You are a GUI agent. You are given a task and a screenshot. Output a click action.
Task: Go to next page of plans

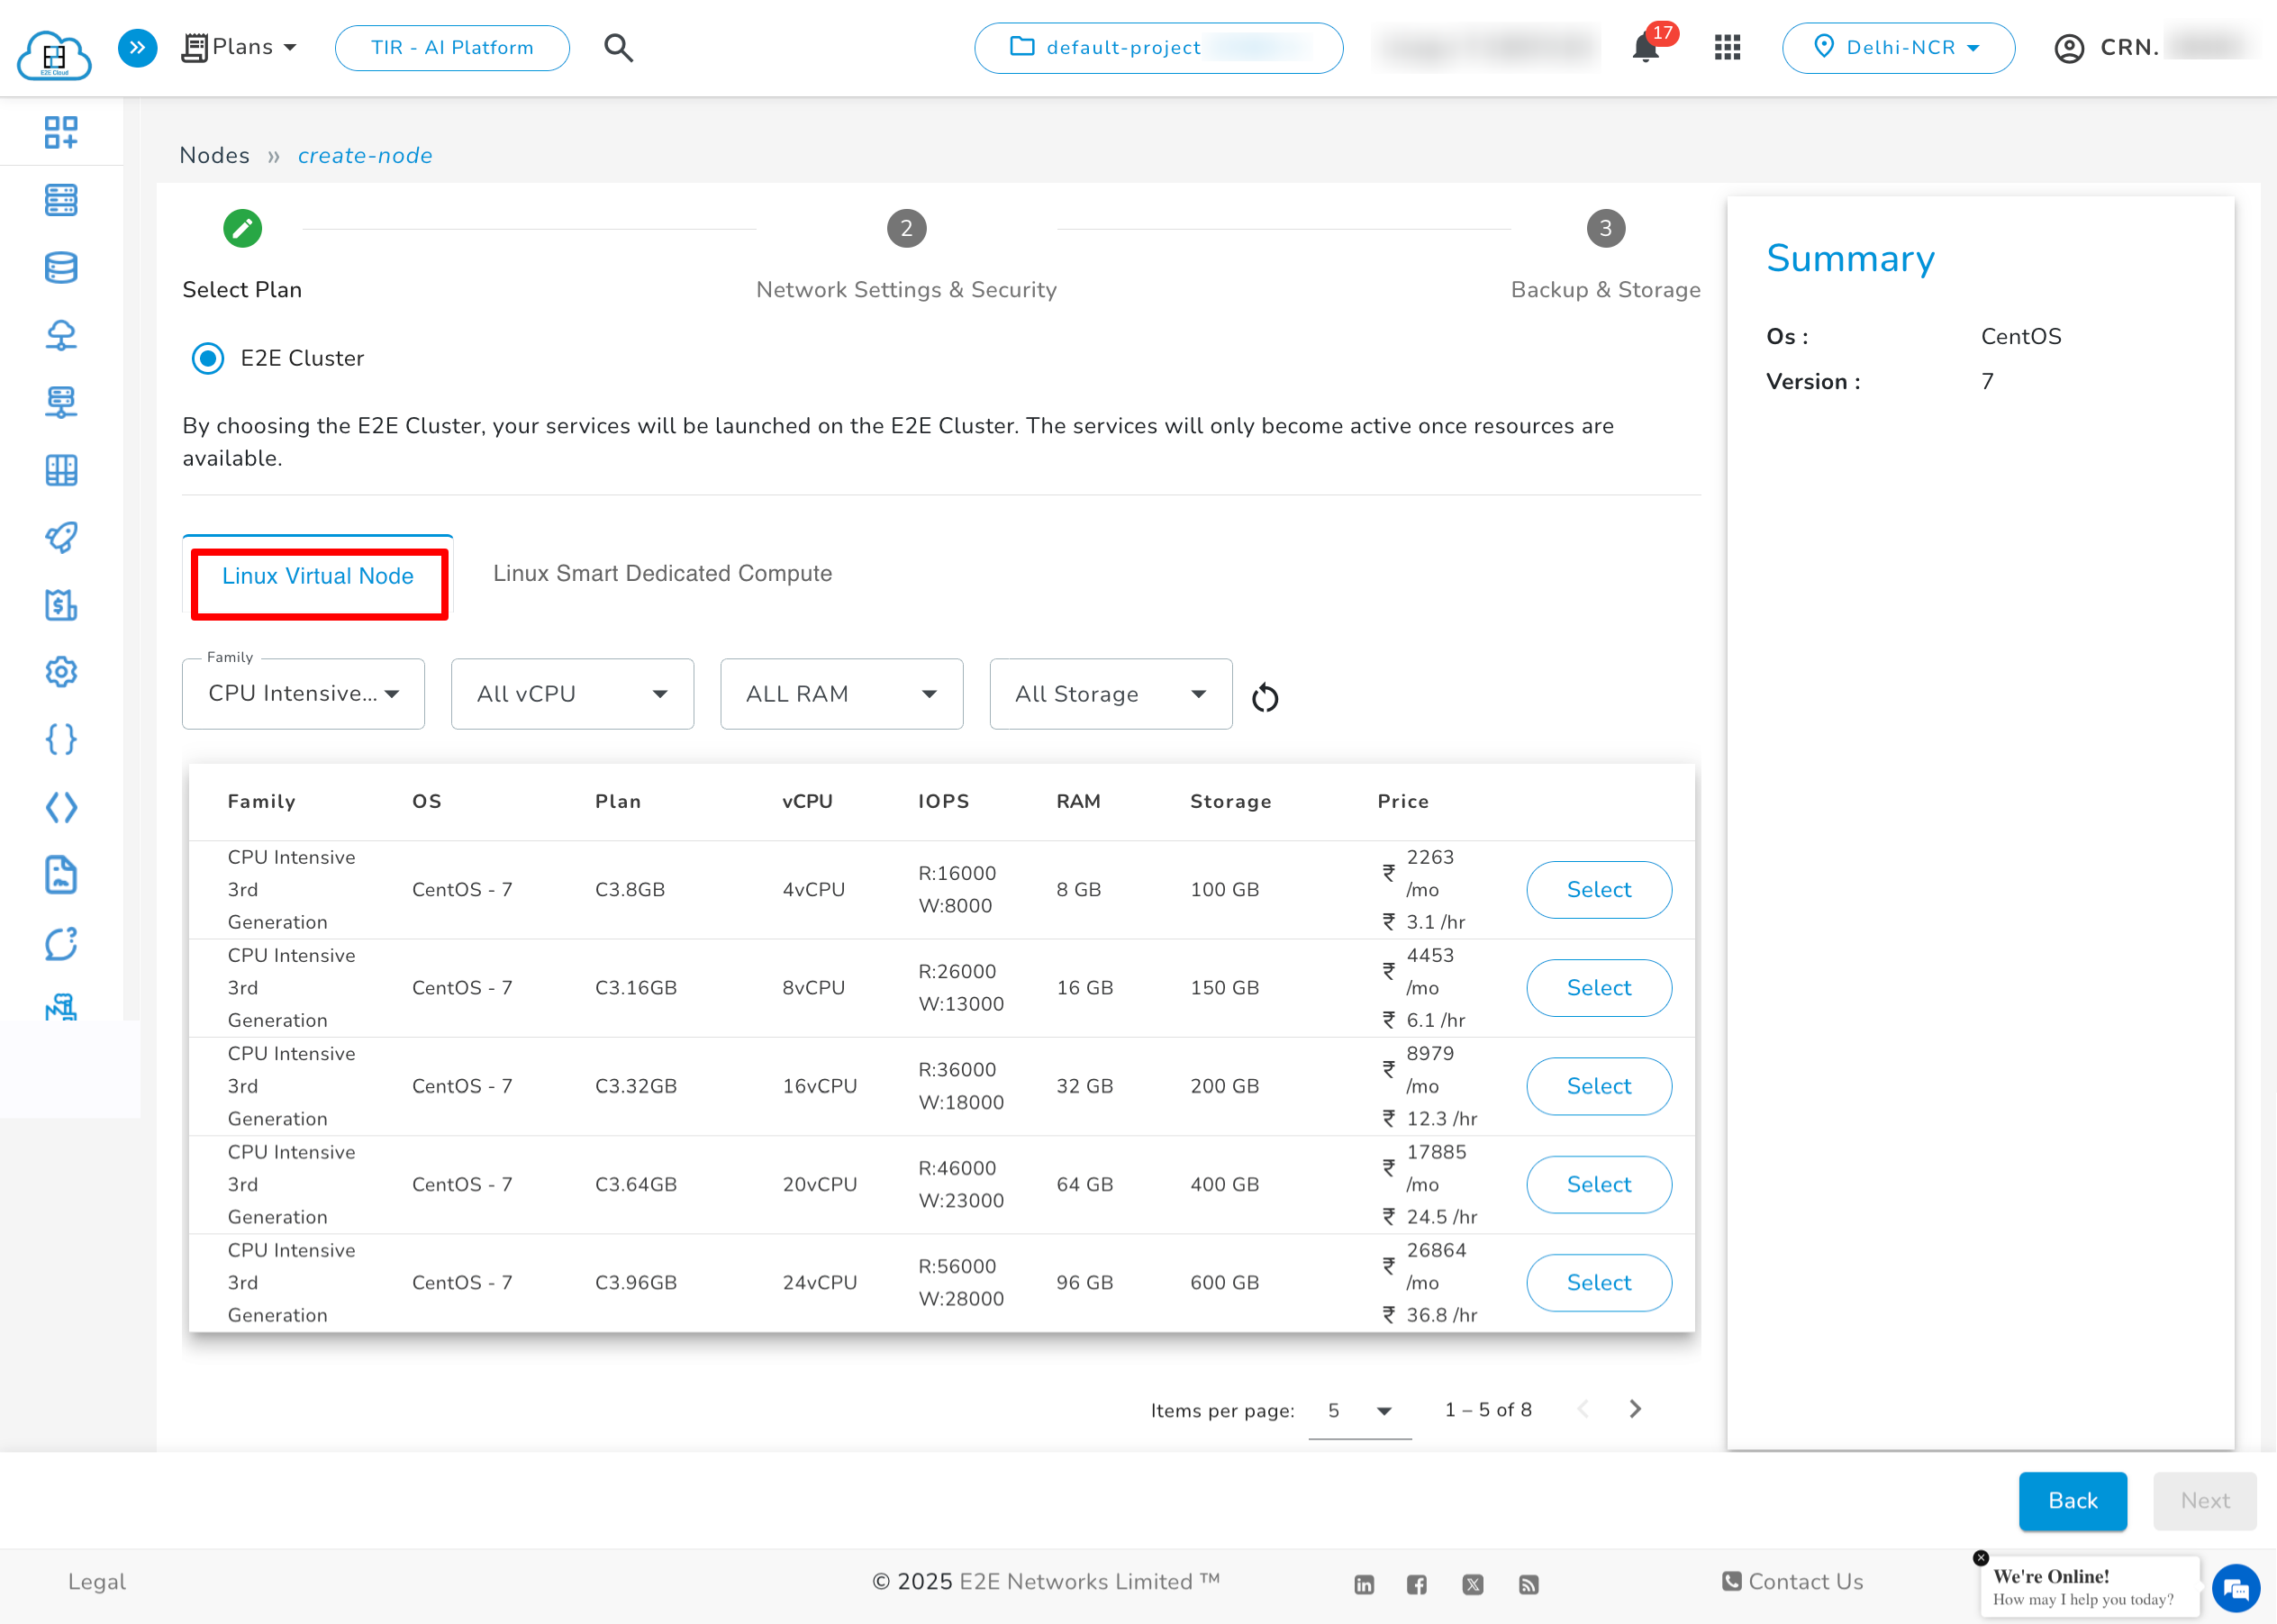pos(1635,1409)
